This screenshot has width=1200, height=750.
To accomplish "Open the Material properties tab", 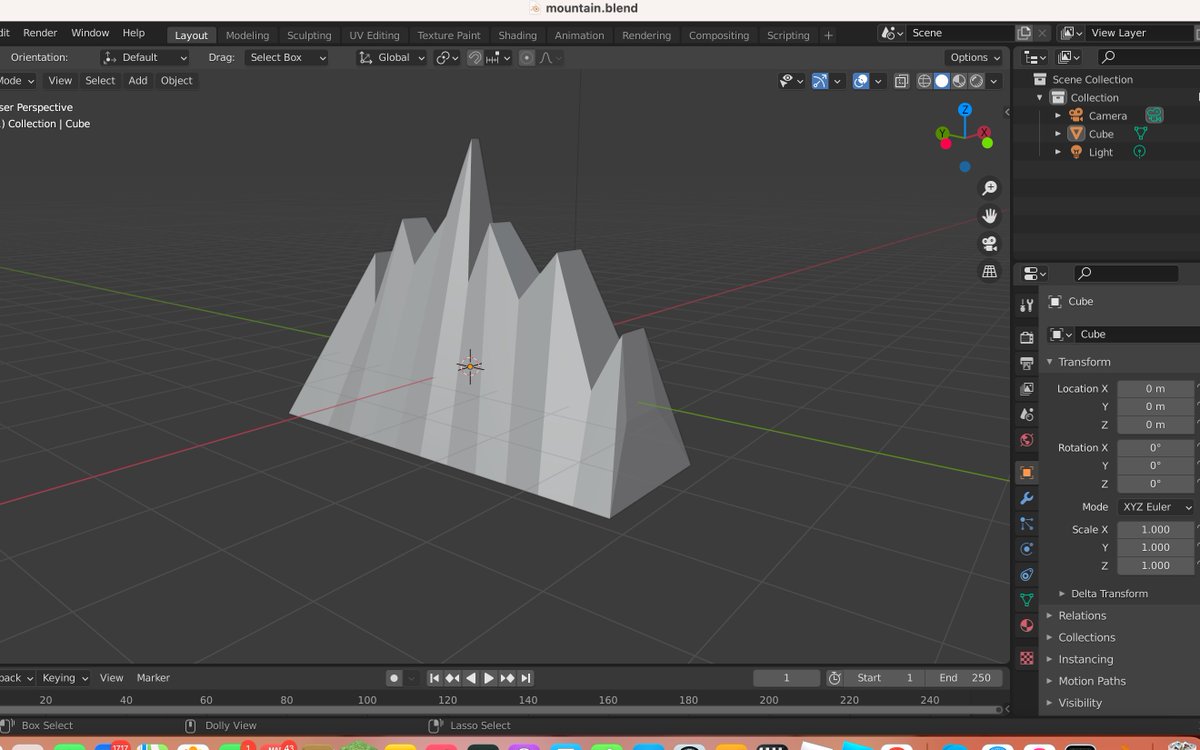I will pyautogui.click(x=1026, y=626).
